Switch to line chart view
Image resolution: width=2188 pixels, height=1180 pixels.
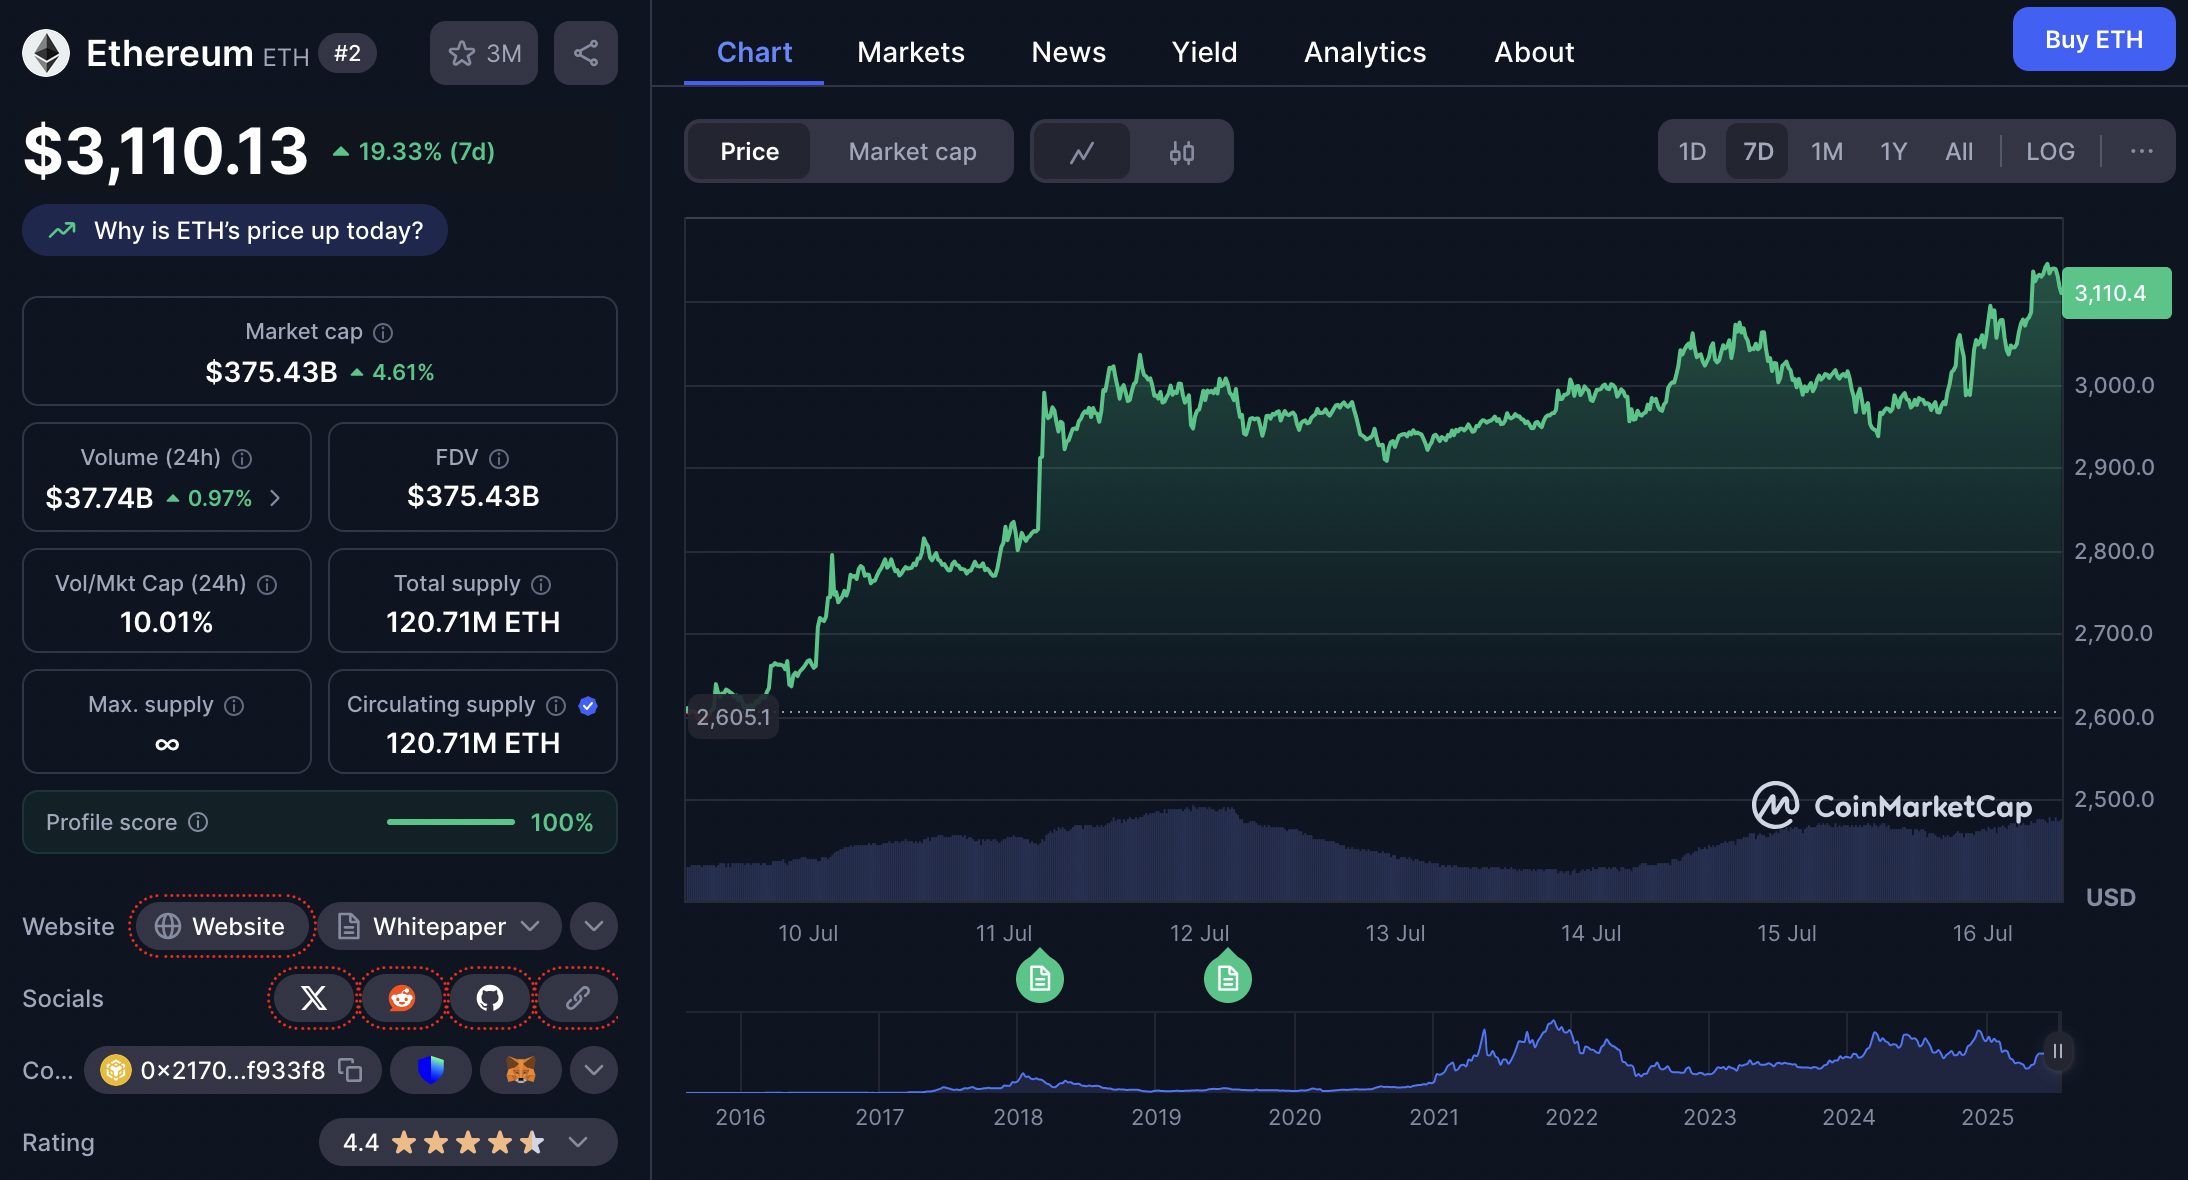coord(1082,152)
